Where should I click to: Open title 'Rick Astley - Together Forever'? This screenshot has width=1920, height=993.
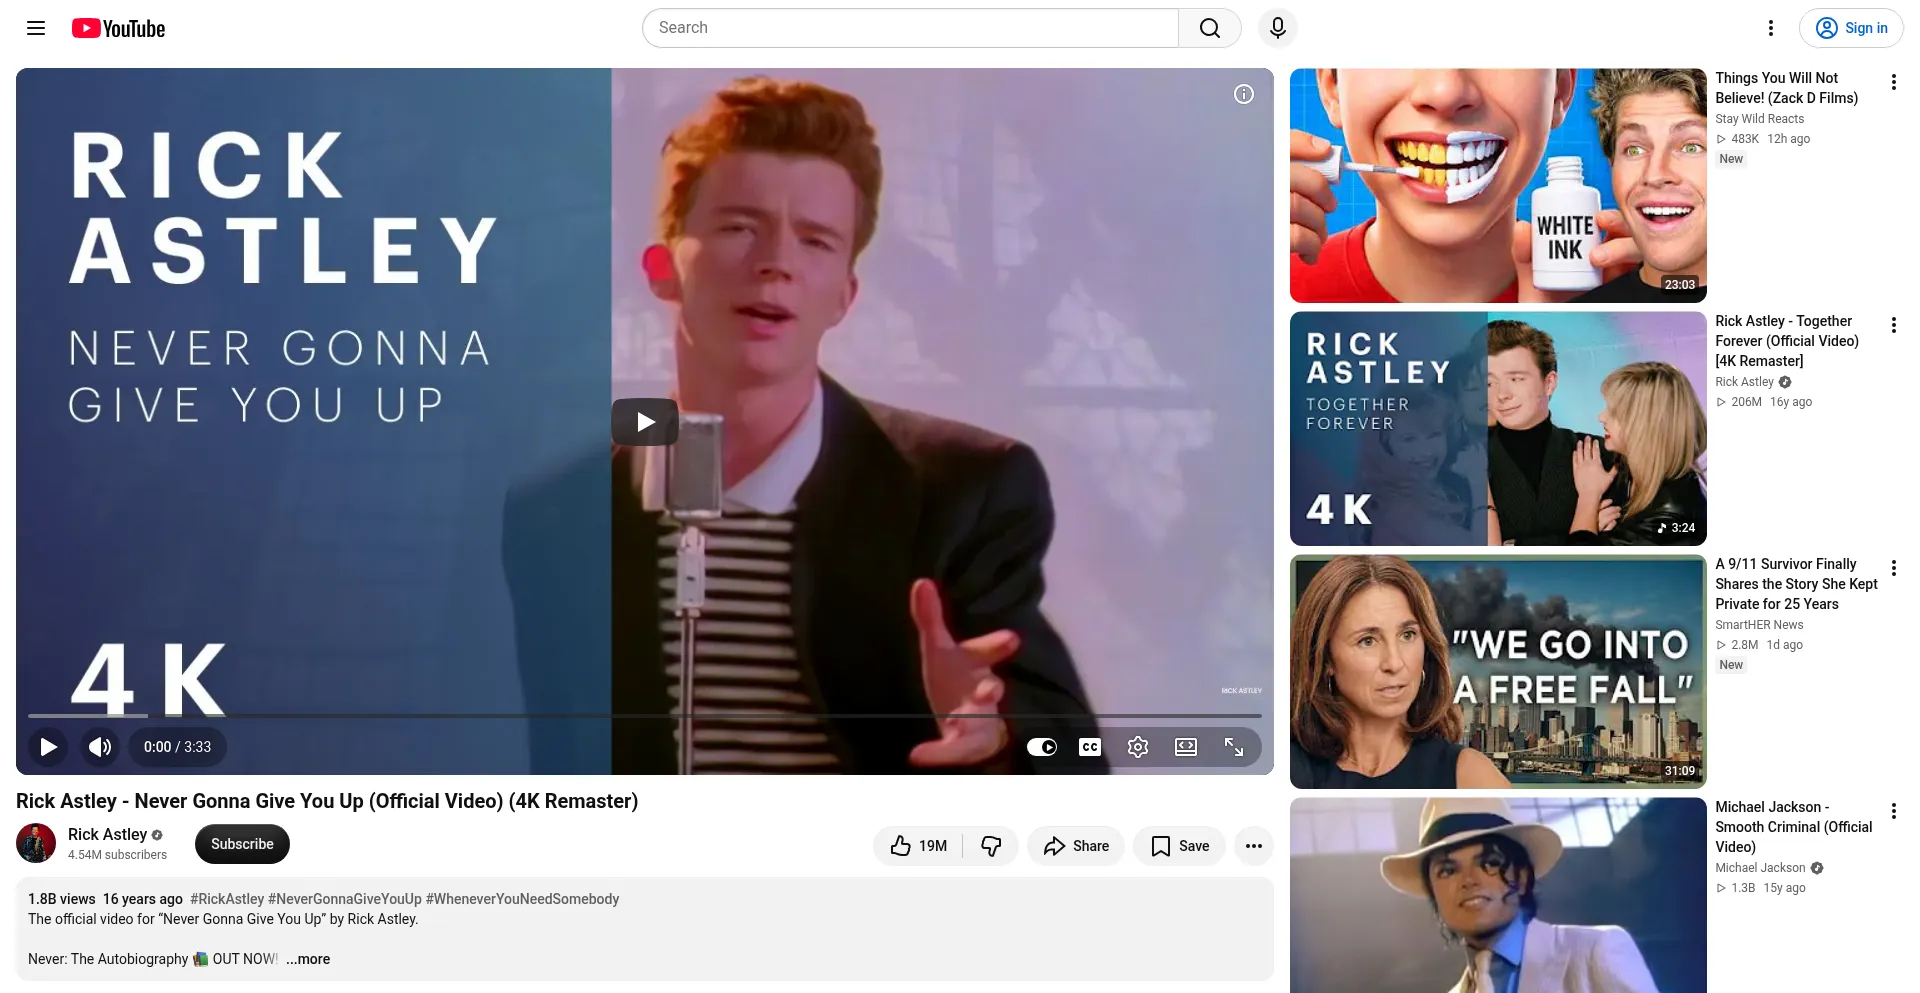tap(1787, 341)
